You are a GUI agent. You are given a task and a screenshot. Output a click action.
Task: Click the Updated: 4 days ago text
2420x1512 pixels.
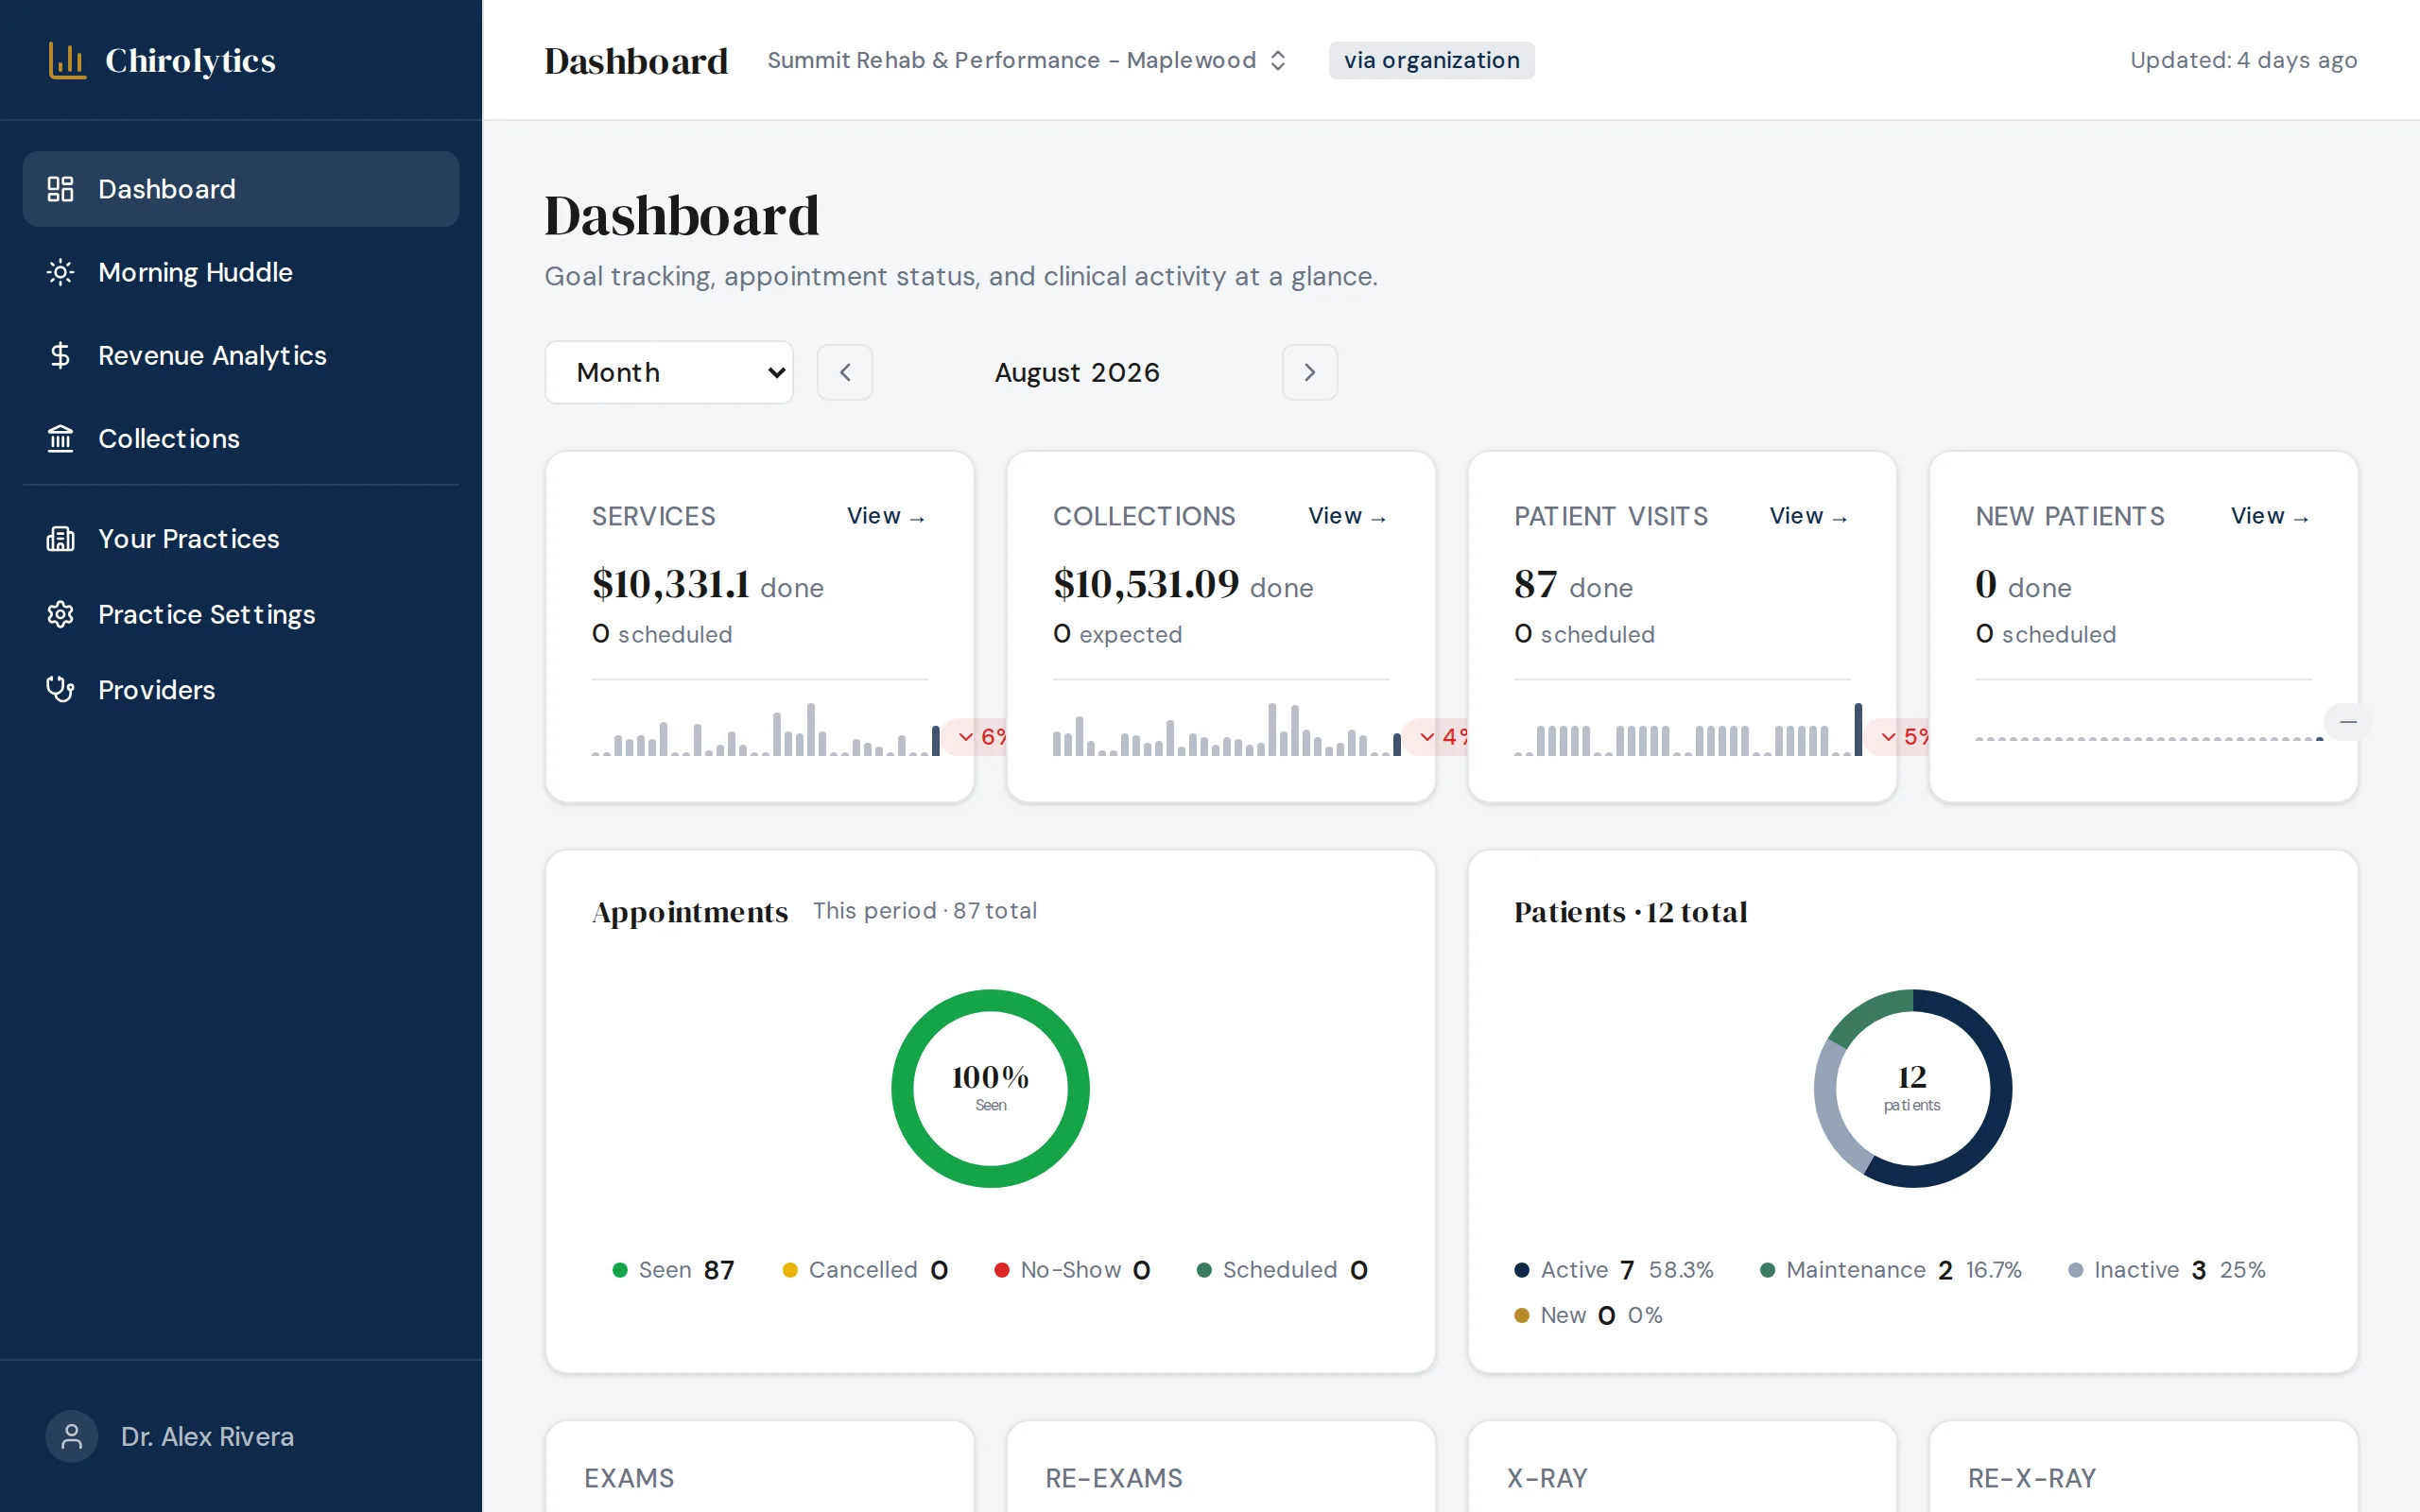pos(2243,60)
